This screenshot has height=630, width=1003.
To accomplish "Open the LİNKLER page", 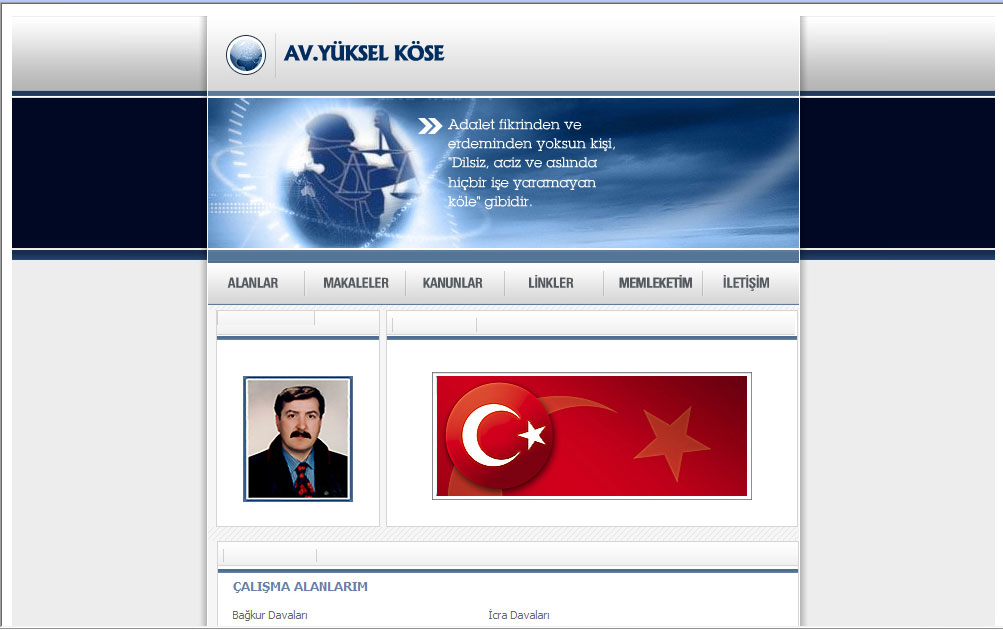I will coord(551,283).
